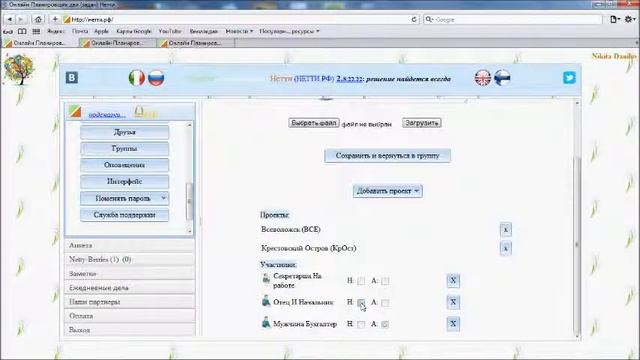Open the Оповещения menu item
Screen dimensions: 640x360
tap(124, 165)
